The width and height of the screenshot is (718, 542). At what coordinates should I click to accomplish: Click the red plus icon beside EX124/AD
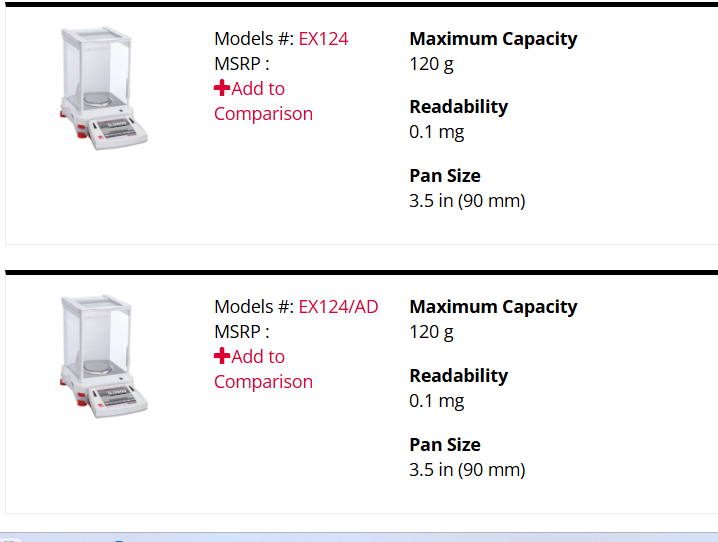[222, 356]
